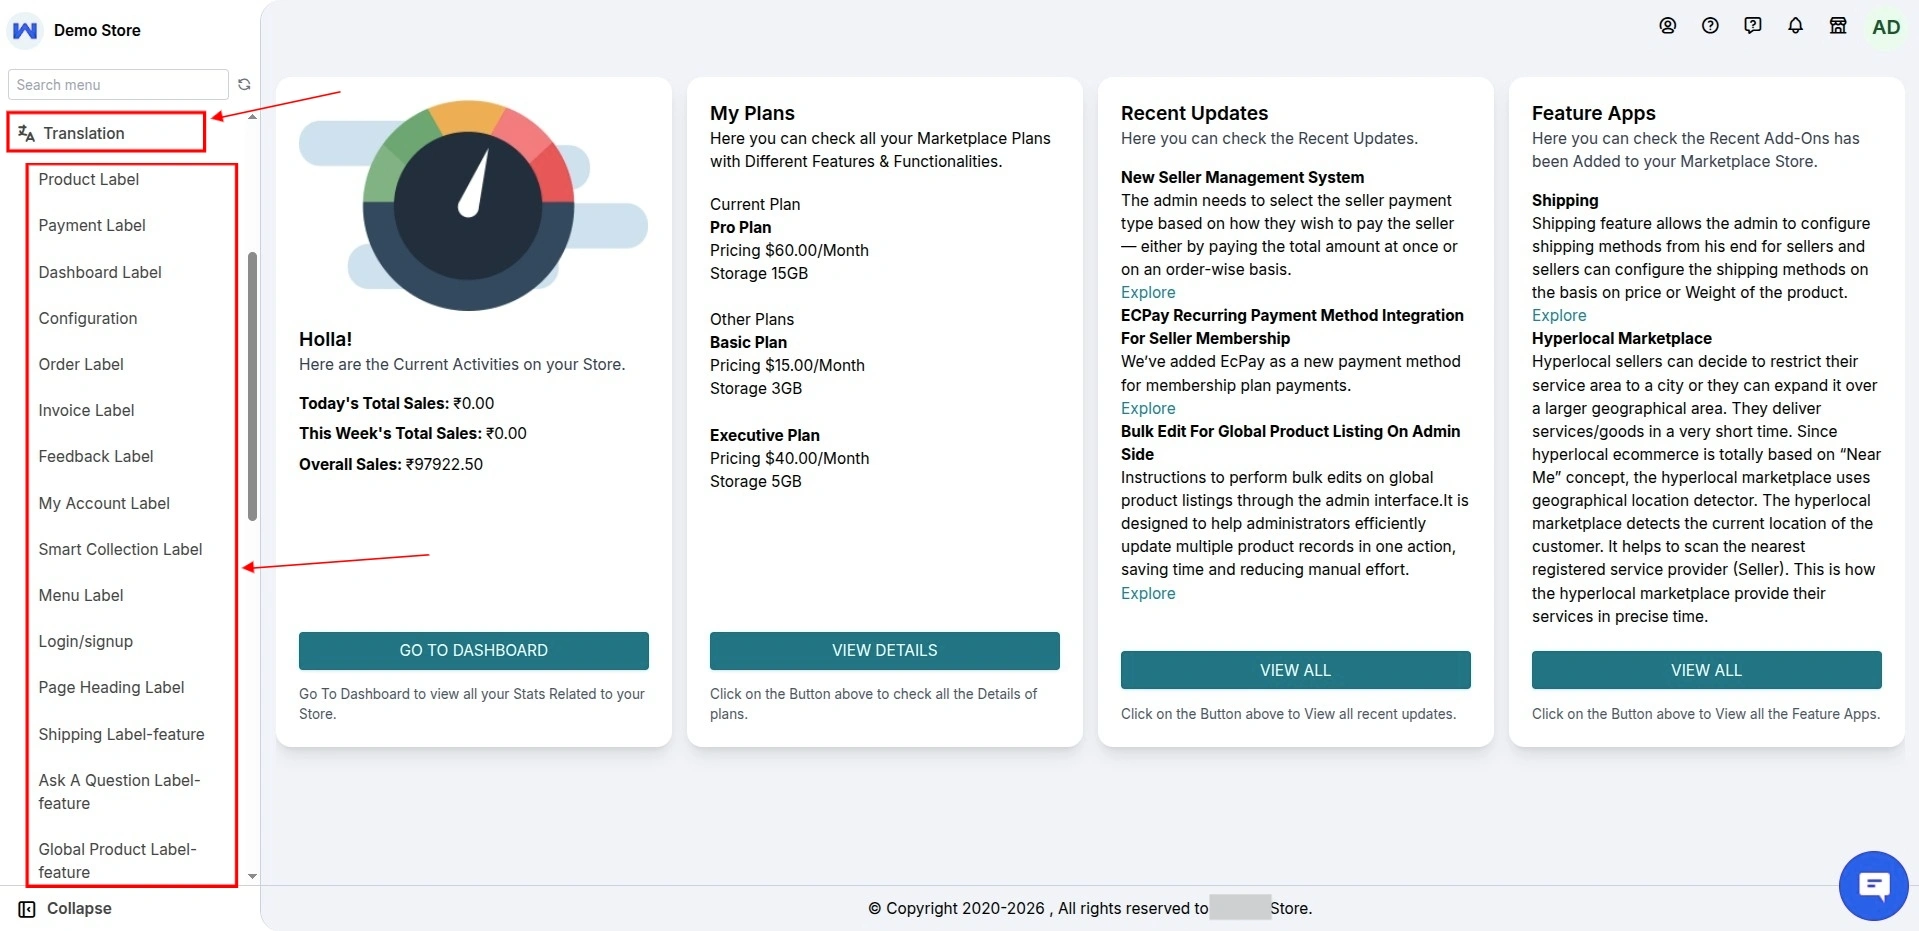Select Ask A Question Label-feature item

[119, 792]
